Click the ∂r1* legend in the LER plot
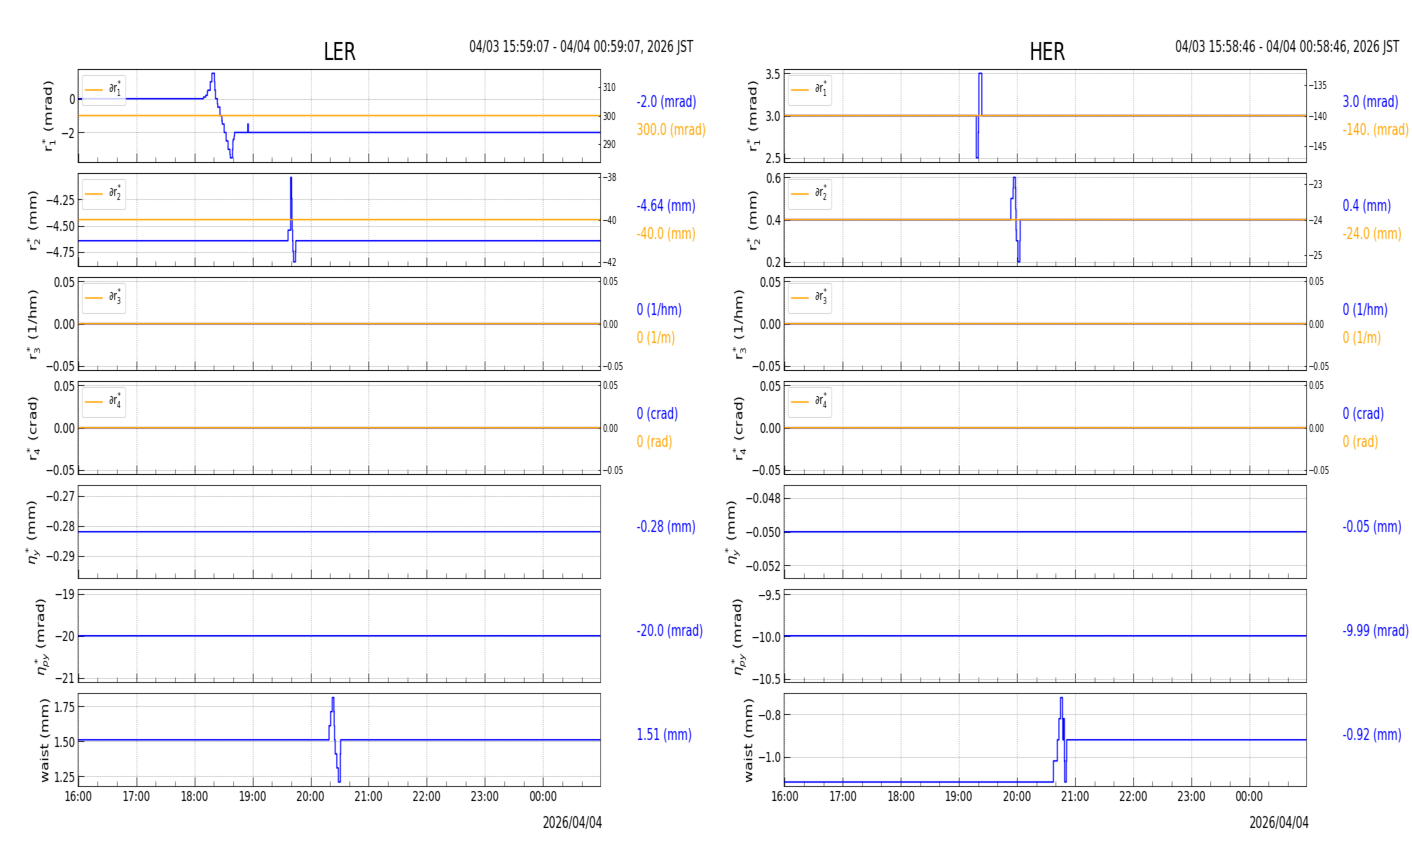The image size is (1412, 864). [x=104, y=90]
